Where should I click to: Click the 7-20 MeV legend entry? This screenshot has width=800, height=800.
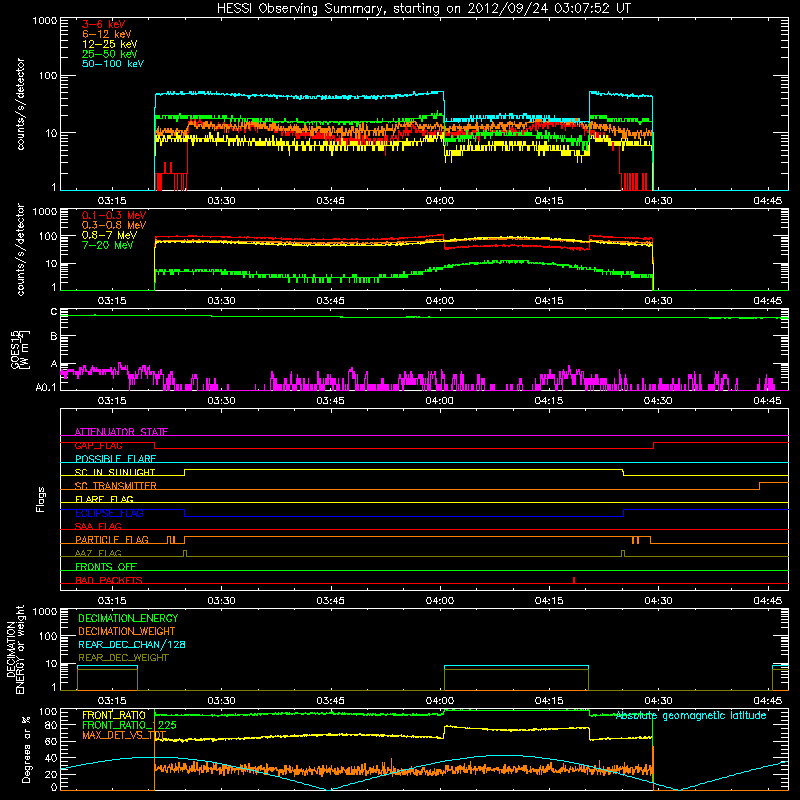[x=108, y=245]
